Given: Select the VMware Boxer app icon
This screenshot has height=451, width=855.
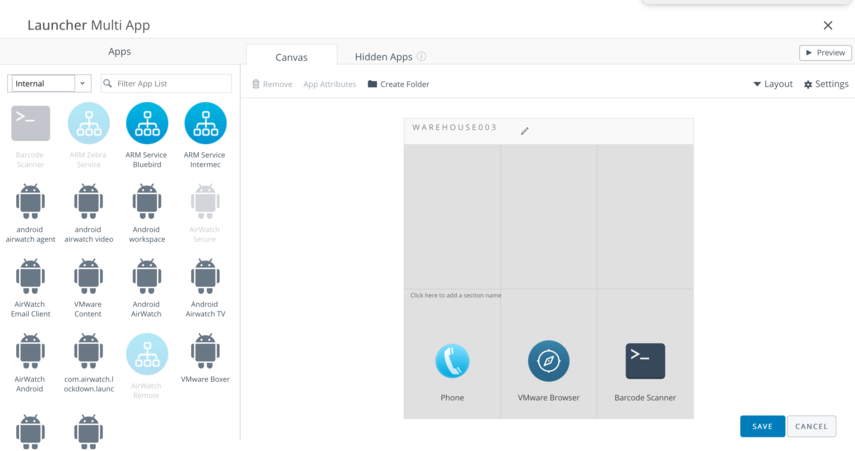Looking at the screenshot, I should click(x=205, y=350).
